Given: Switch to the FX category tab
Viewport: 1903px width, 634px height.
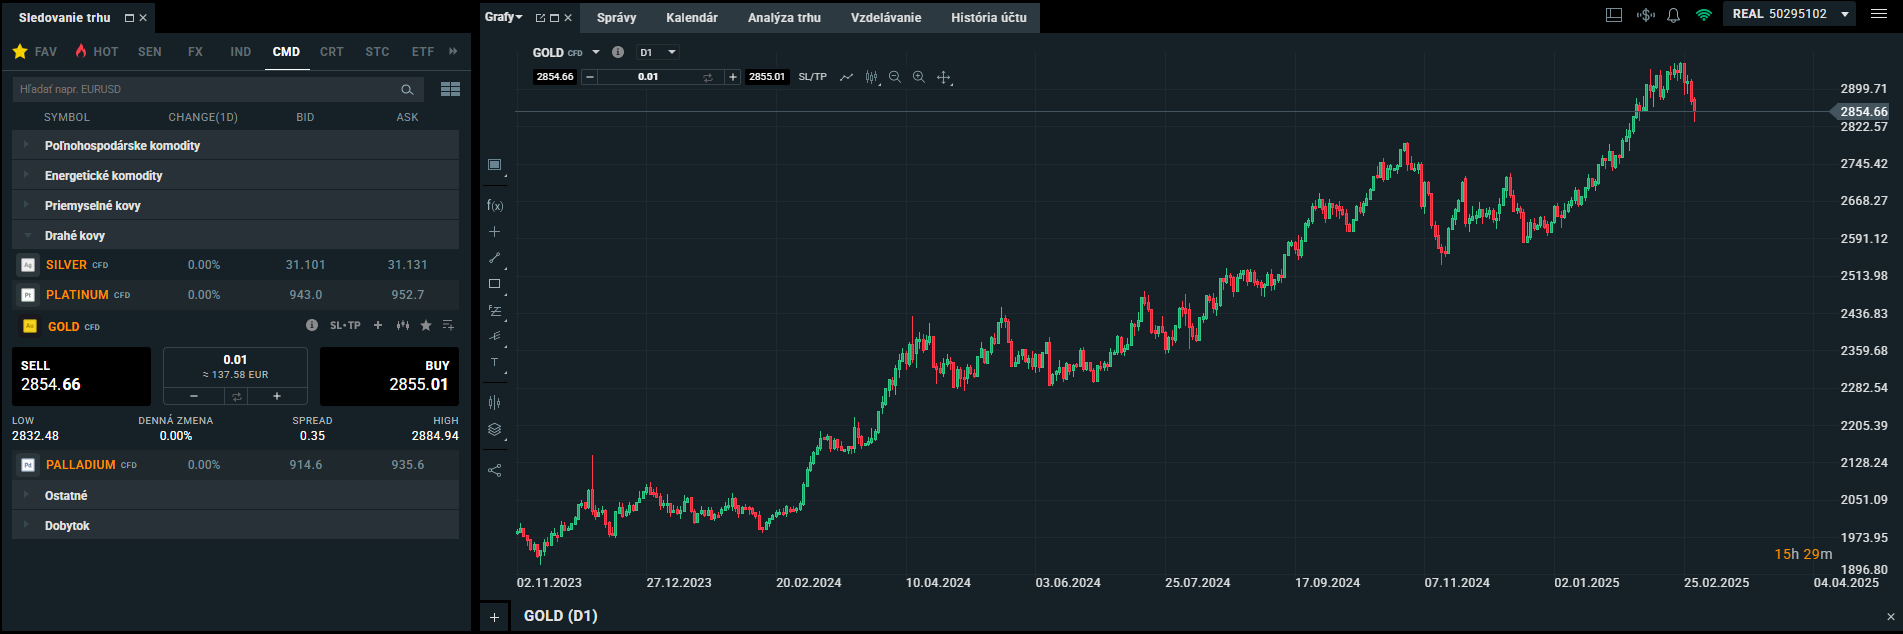Looking at the screenshot, I should click(x=195, y=52).
